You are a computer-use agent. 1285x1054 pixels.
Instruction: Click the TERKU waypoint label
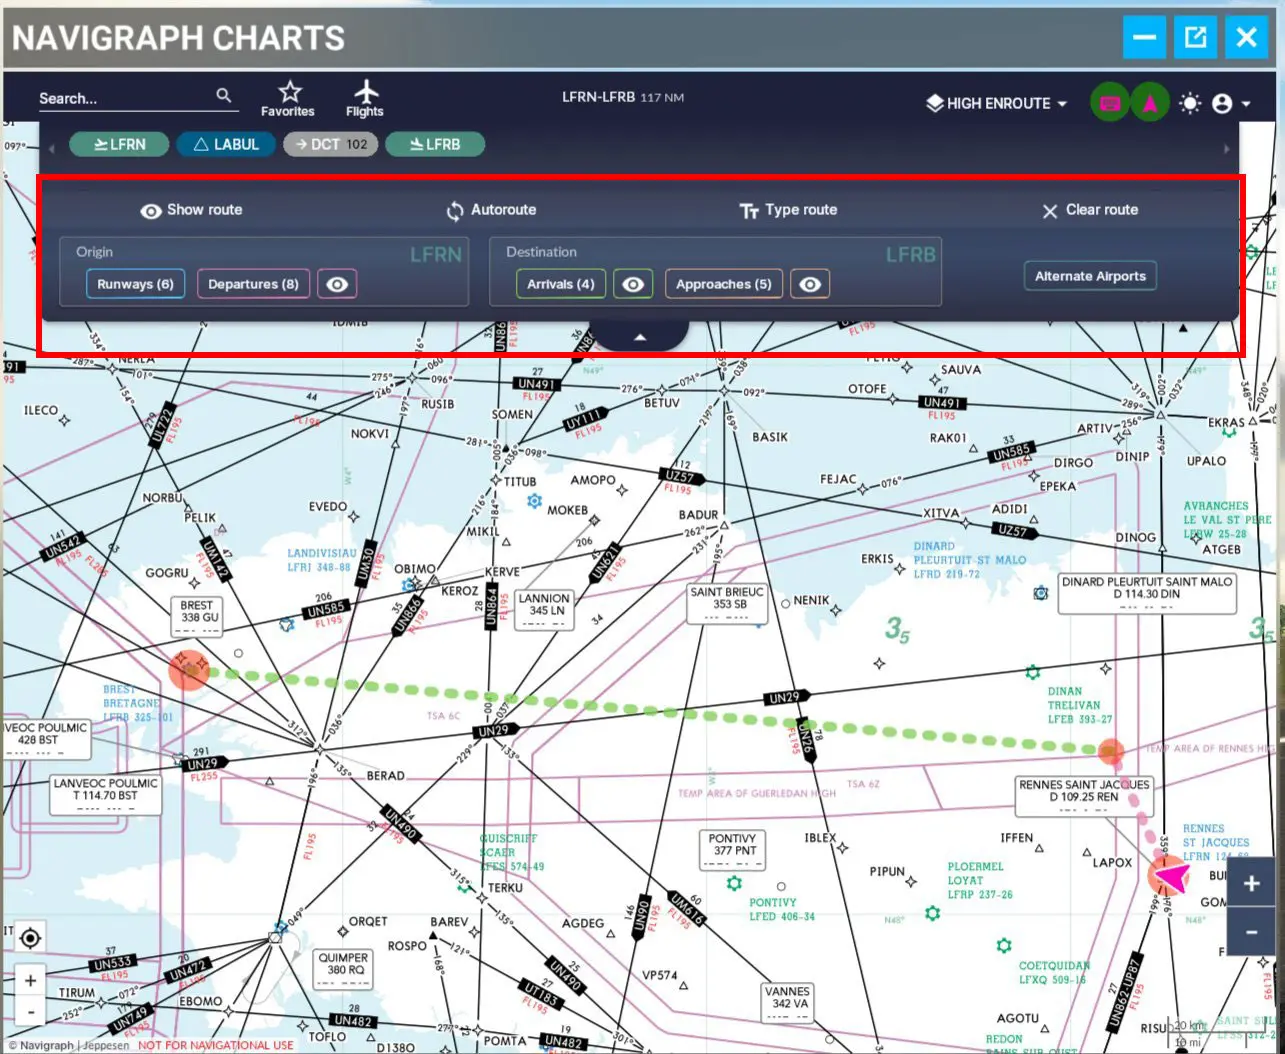505,888
